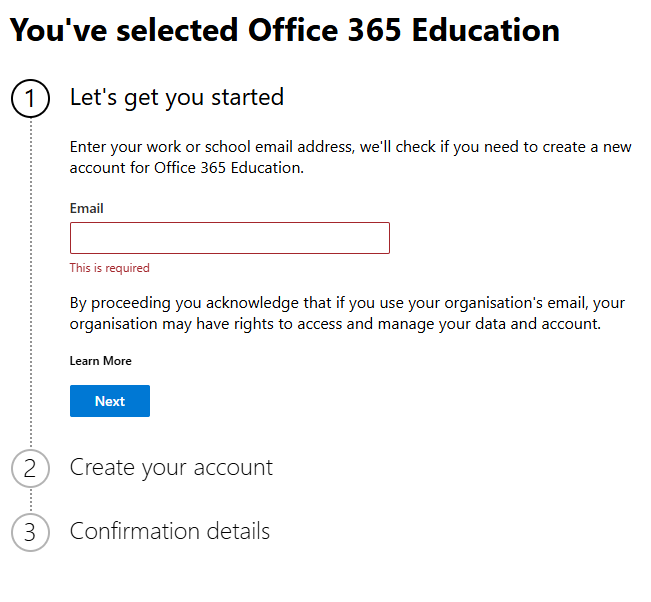Click the dotted connector below step 1
651x602 pixels.
click(x=31, y=280)
